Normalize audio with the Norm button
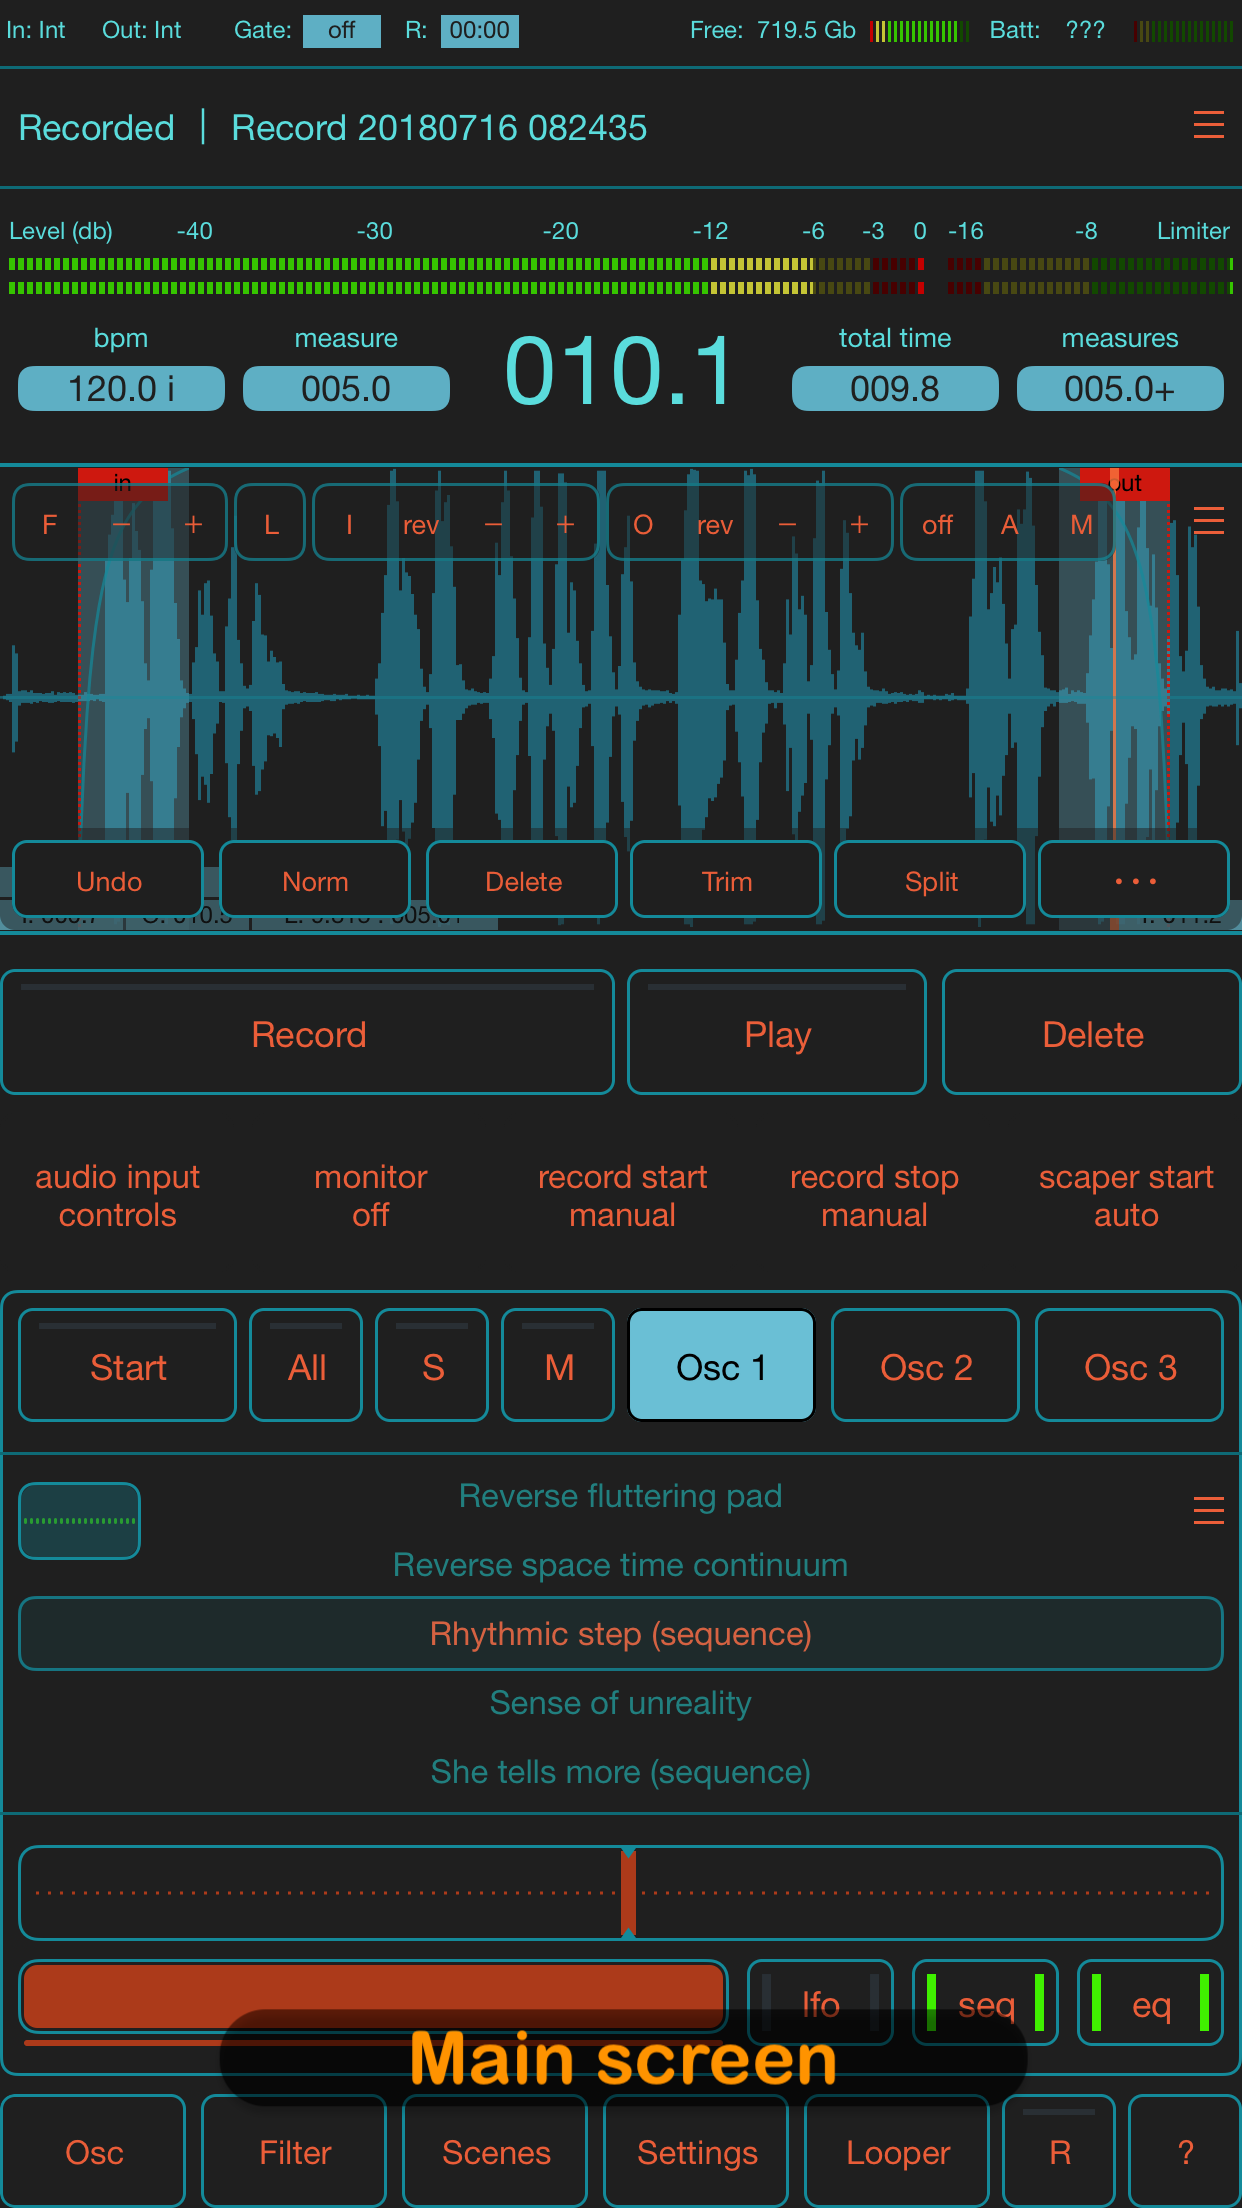Viewport: 1242px width, 2208px height. [x=315, y=880]
